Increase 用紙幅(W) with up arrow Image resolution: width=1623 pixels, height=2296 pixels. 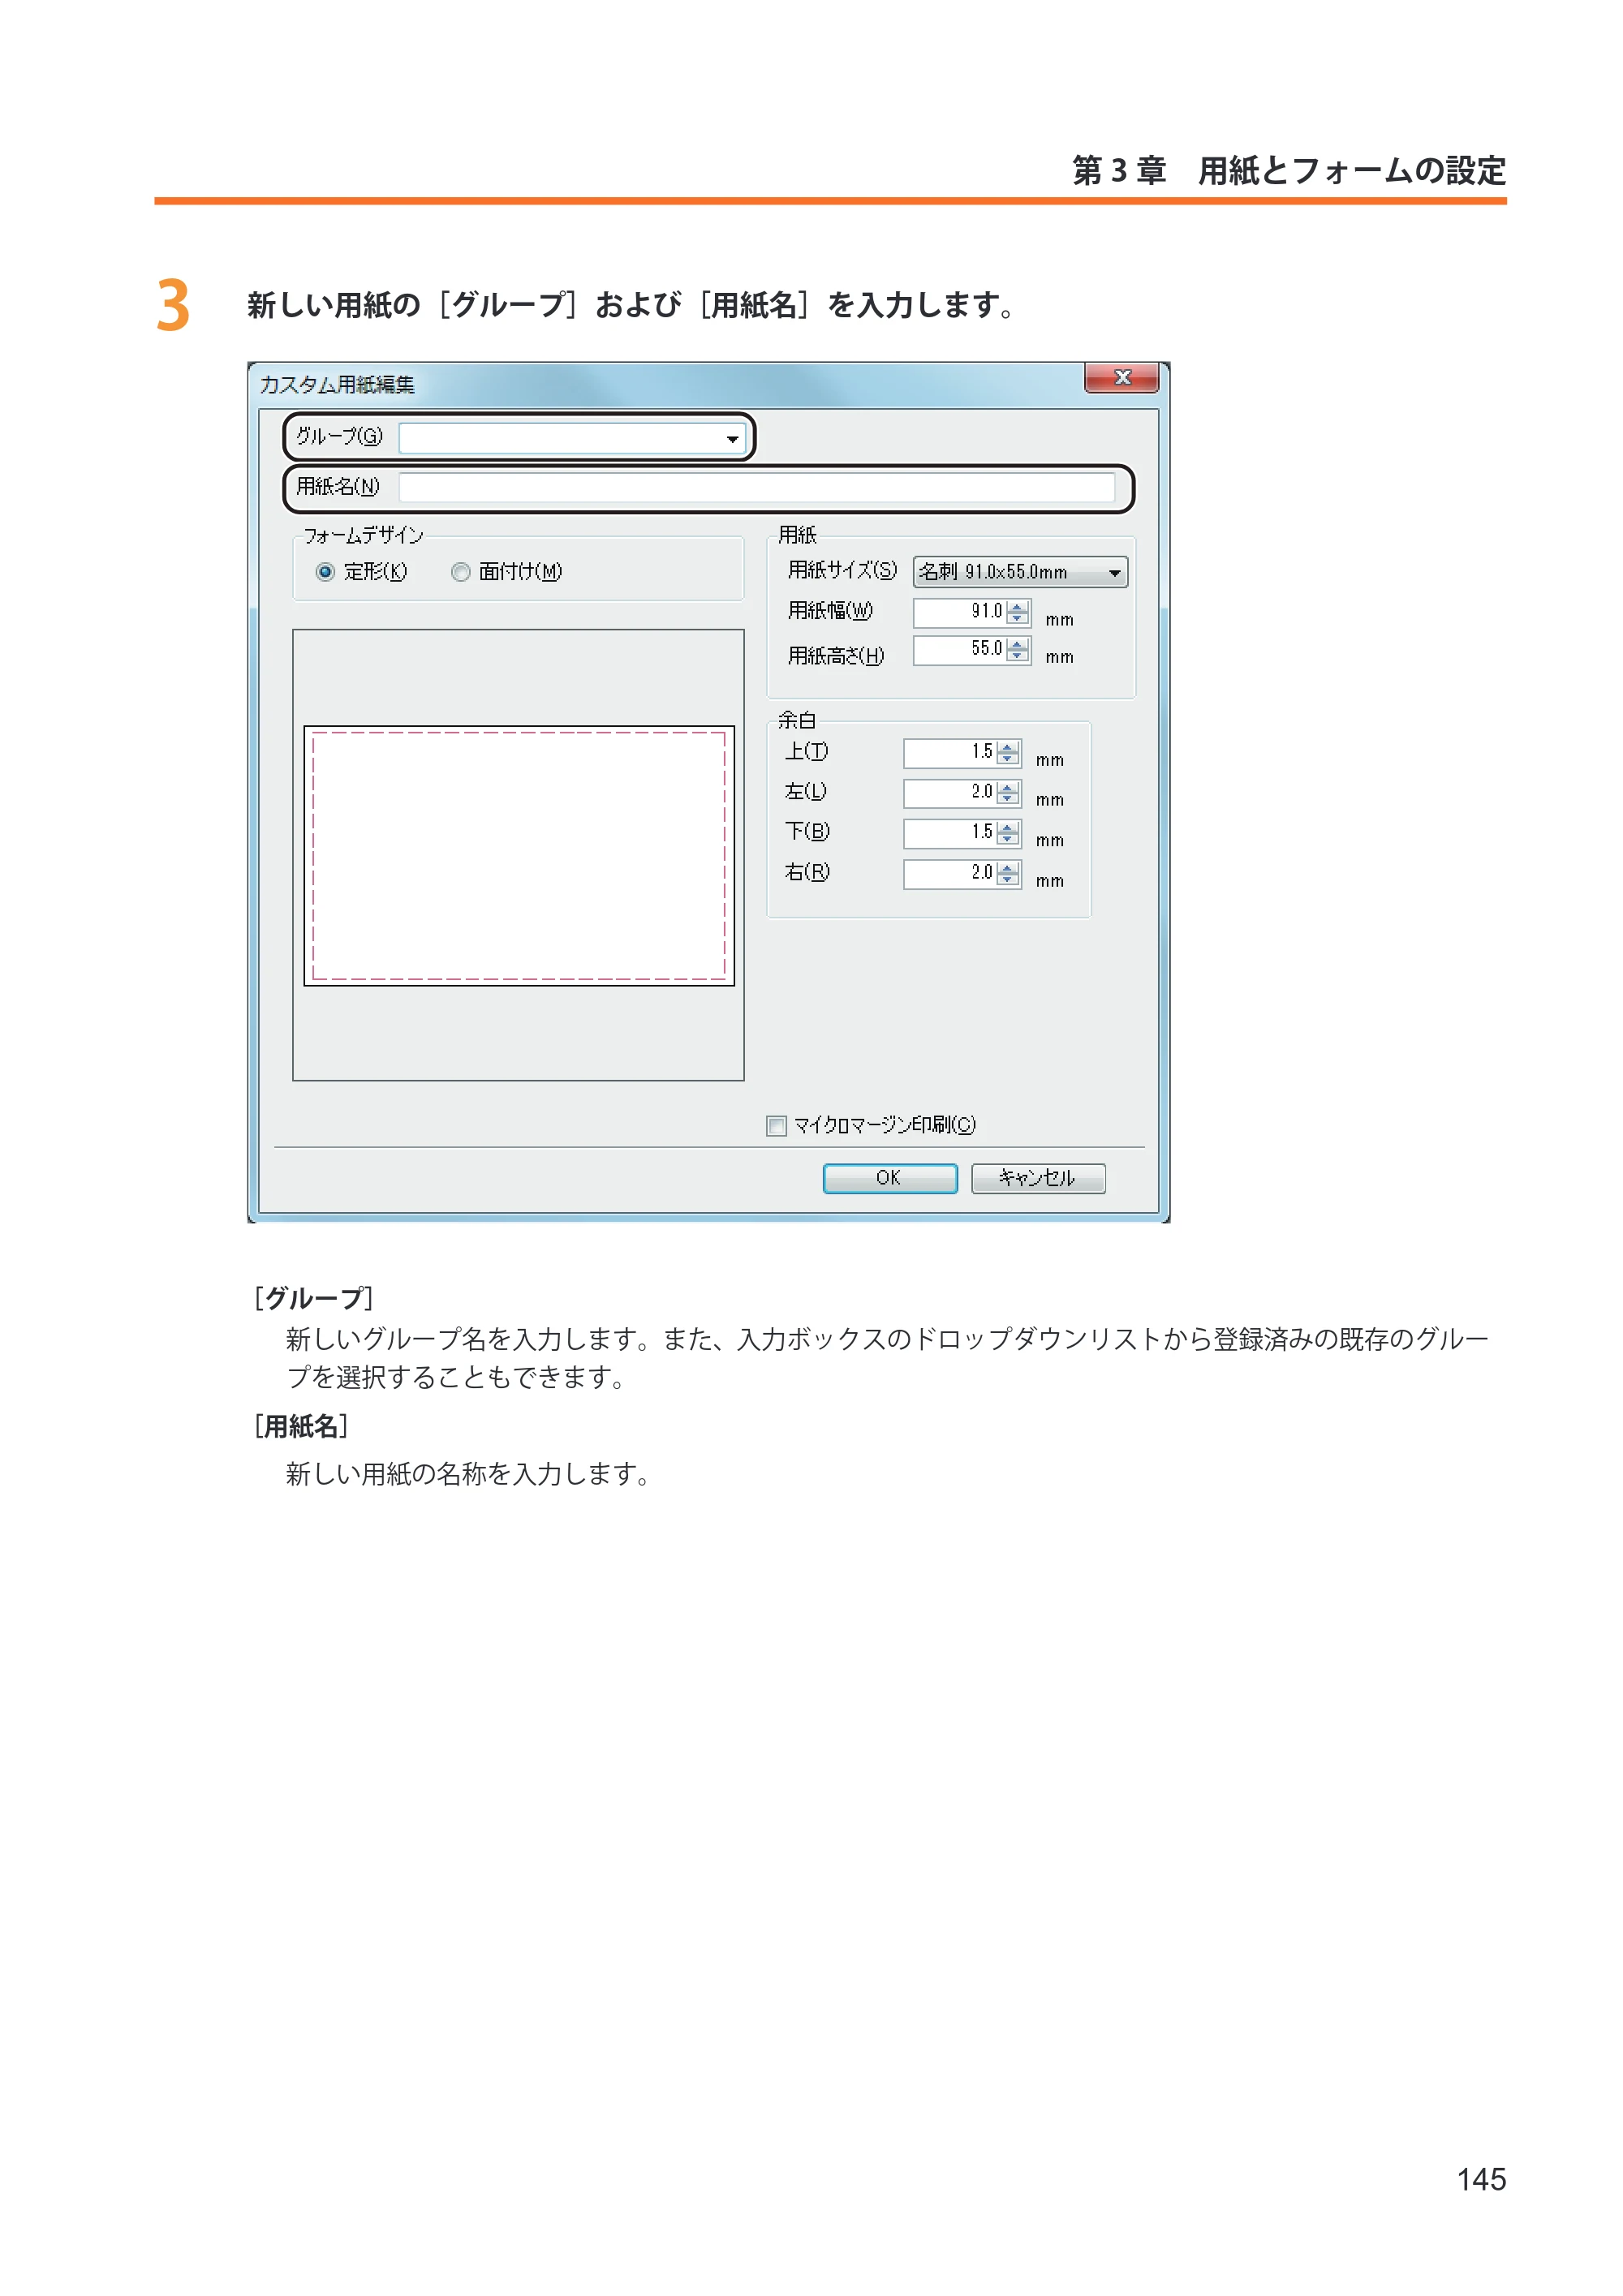click(x=1018, y=606)
